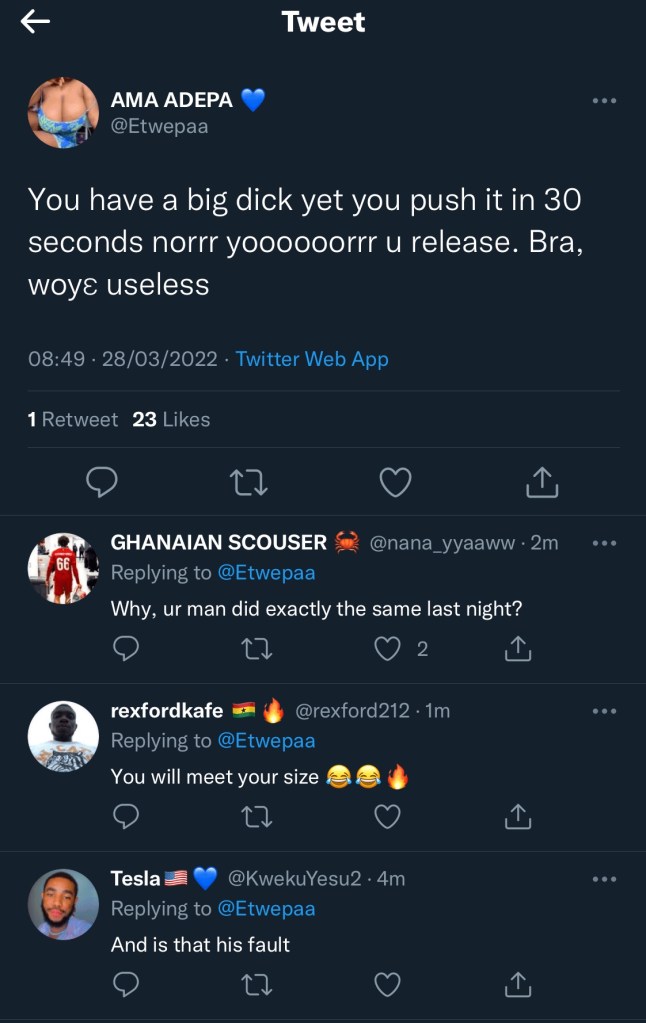Viewport: 646px width, 1023px height.
Task: Reply to rexfordkafe's comment
Action: click(x=125, y=817)
